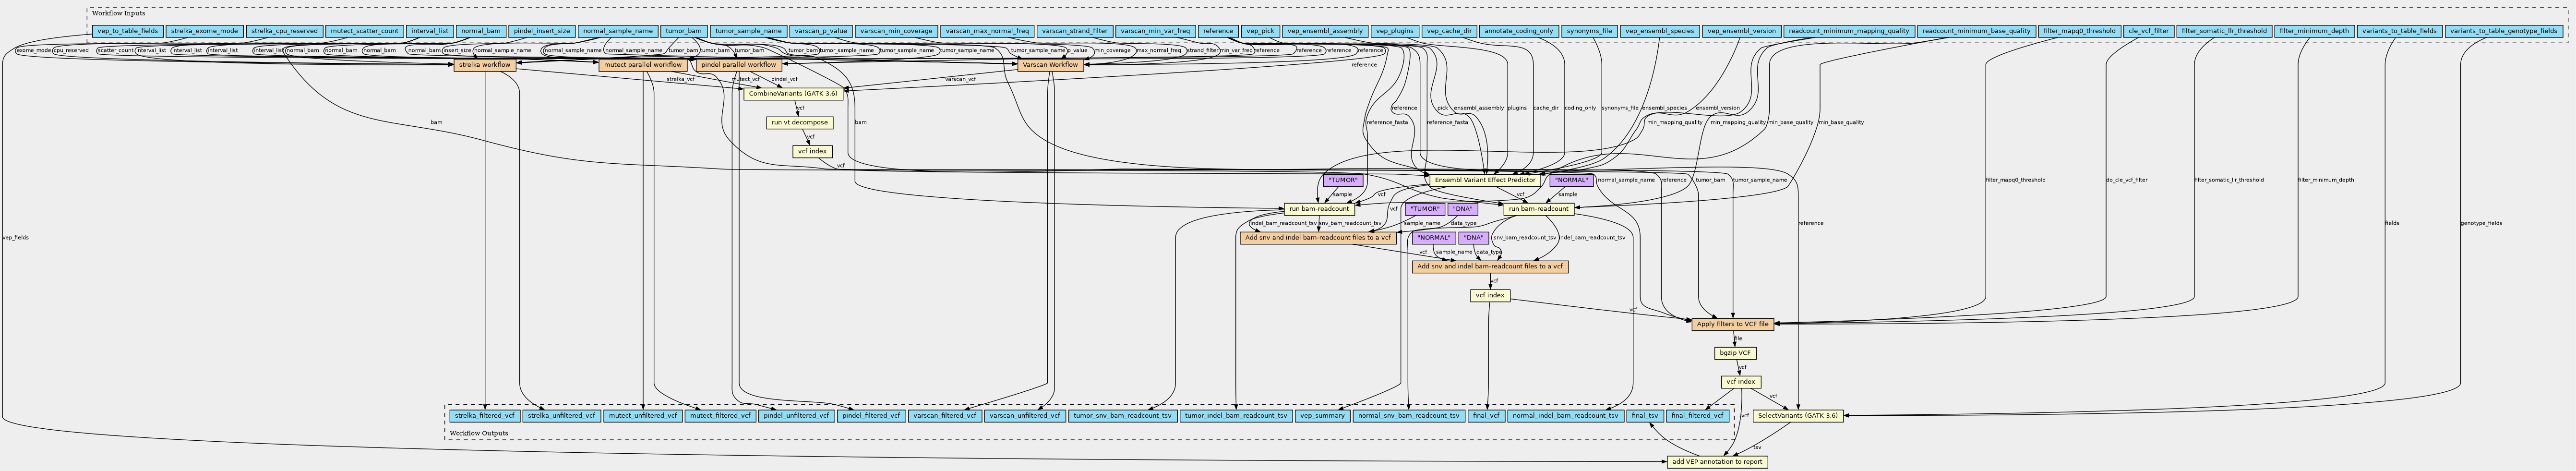Viewport: 2576px width, 471px height.
Task: Select the strelka workflow node
Action: tap(485, 65)
